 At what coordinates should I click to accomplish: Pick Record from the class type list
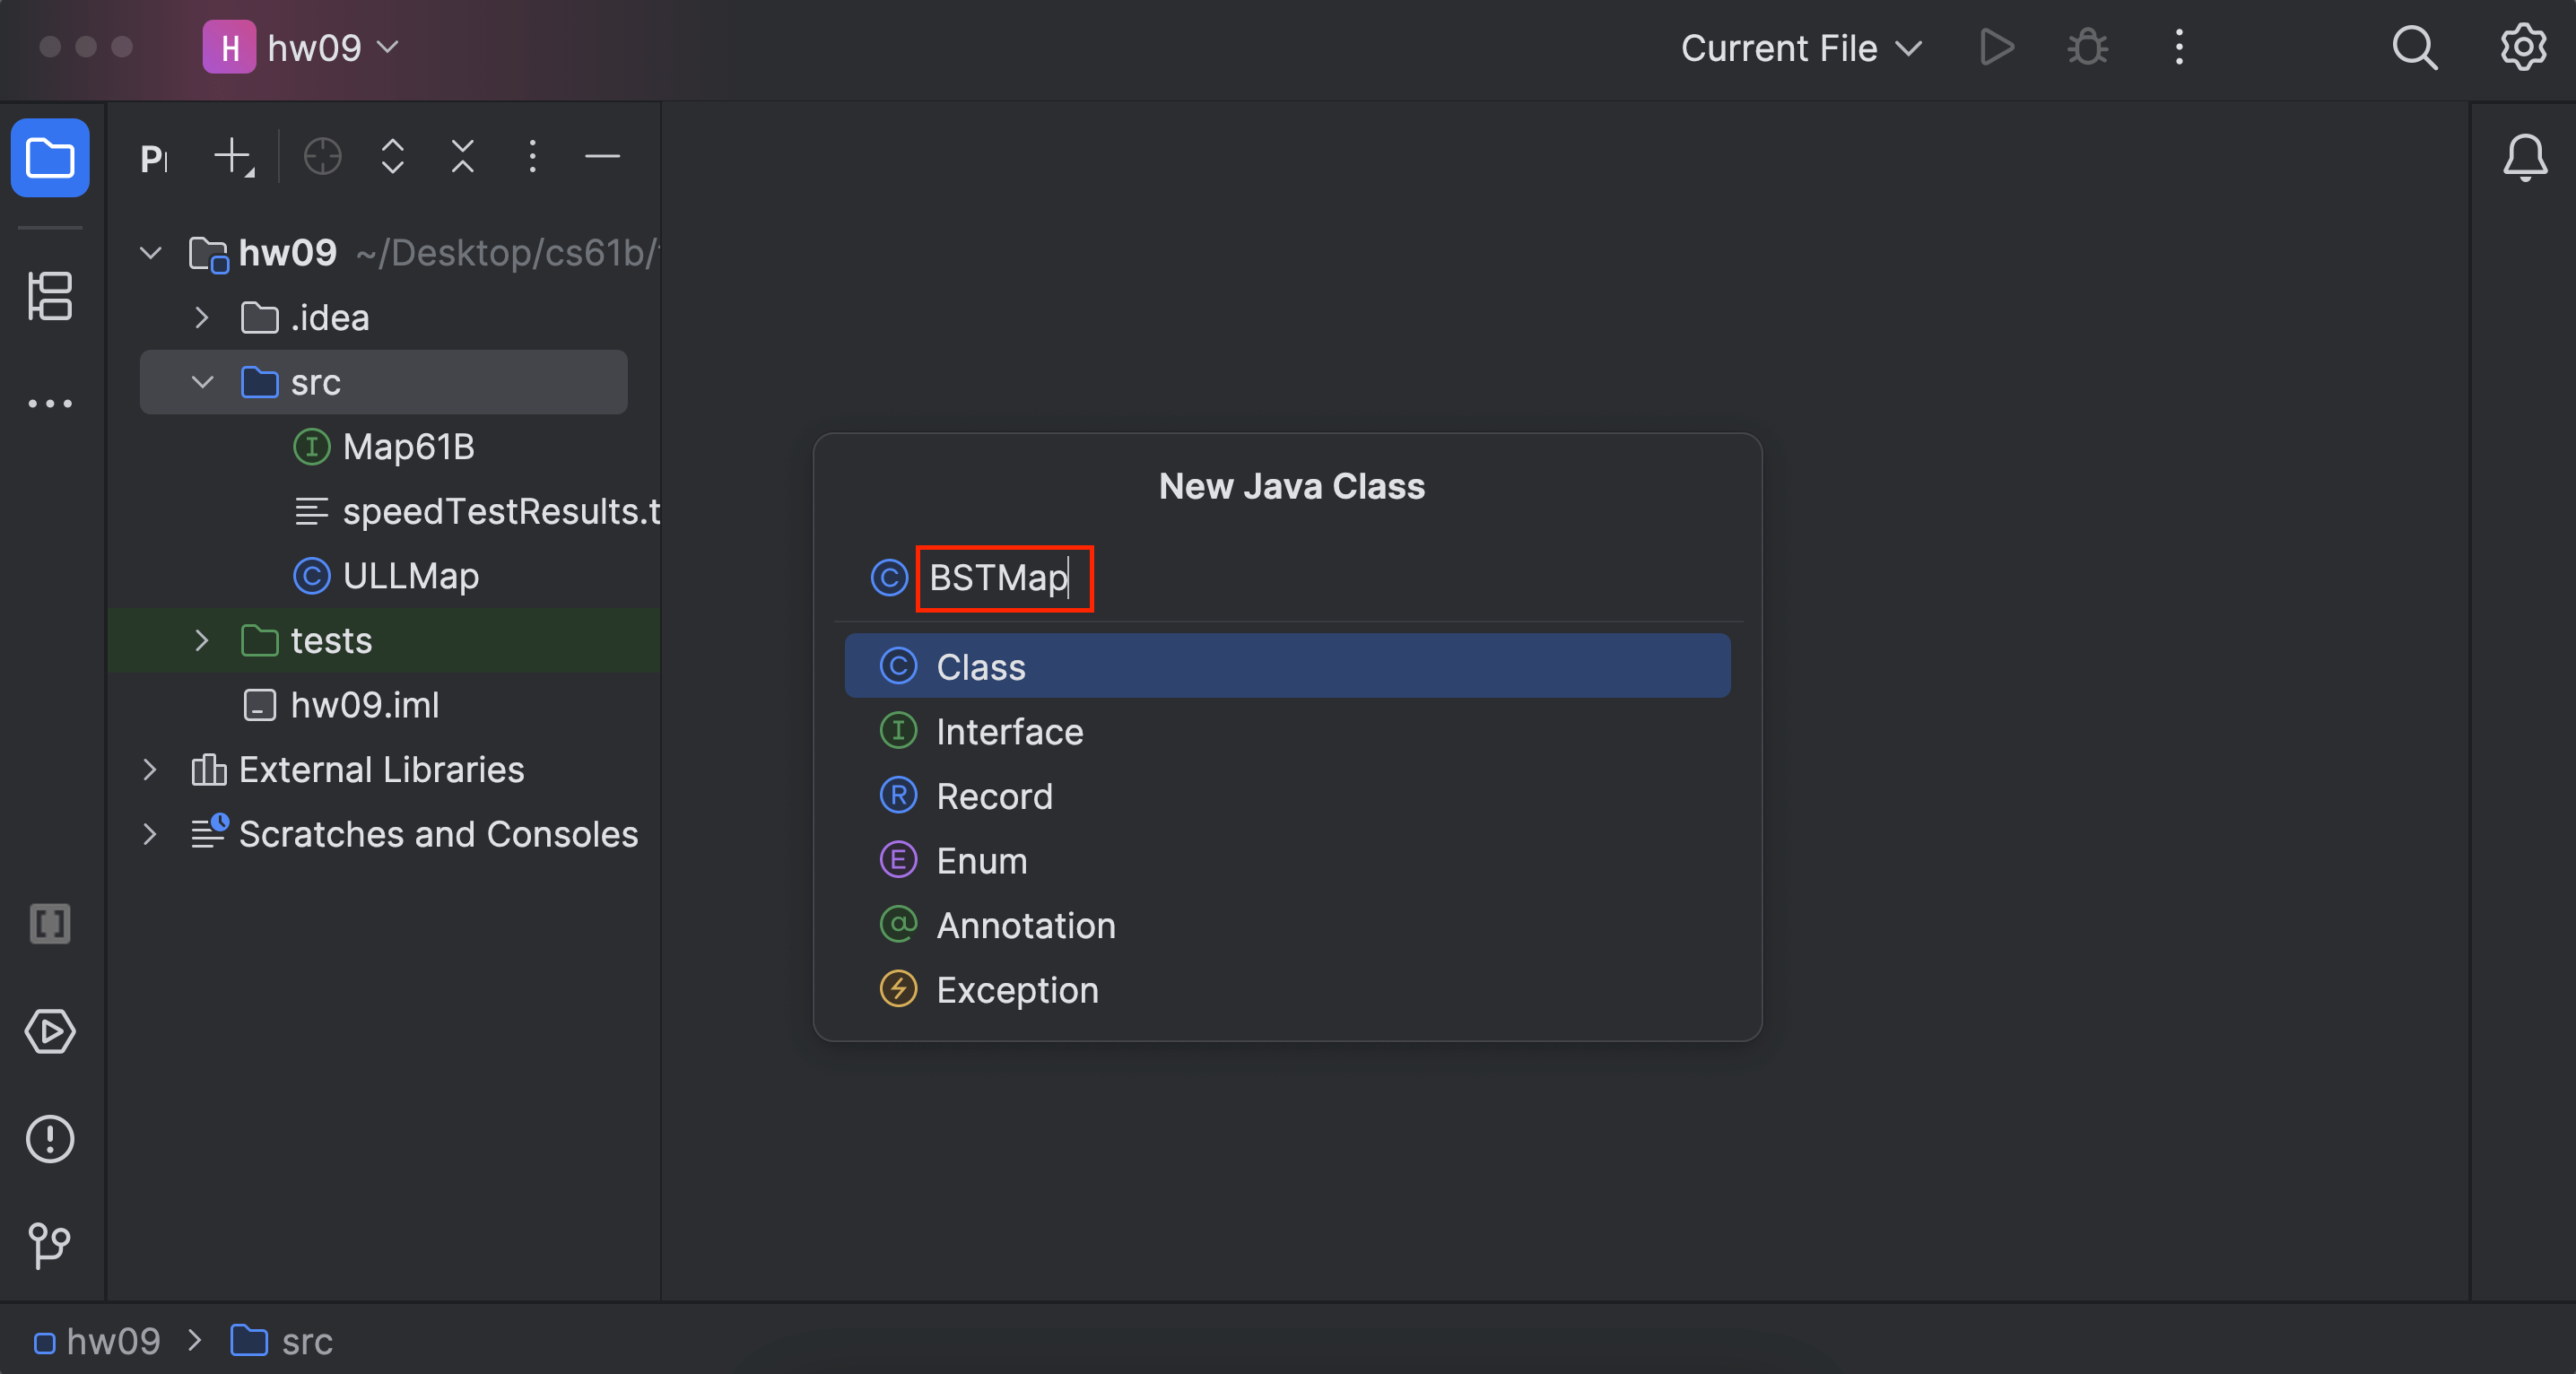click(x=994, y=796)
